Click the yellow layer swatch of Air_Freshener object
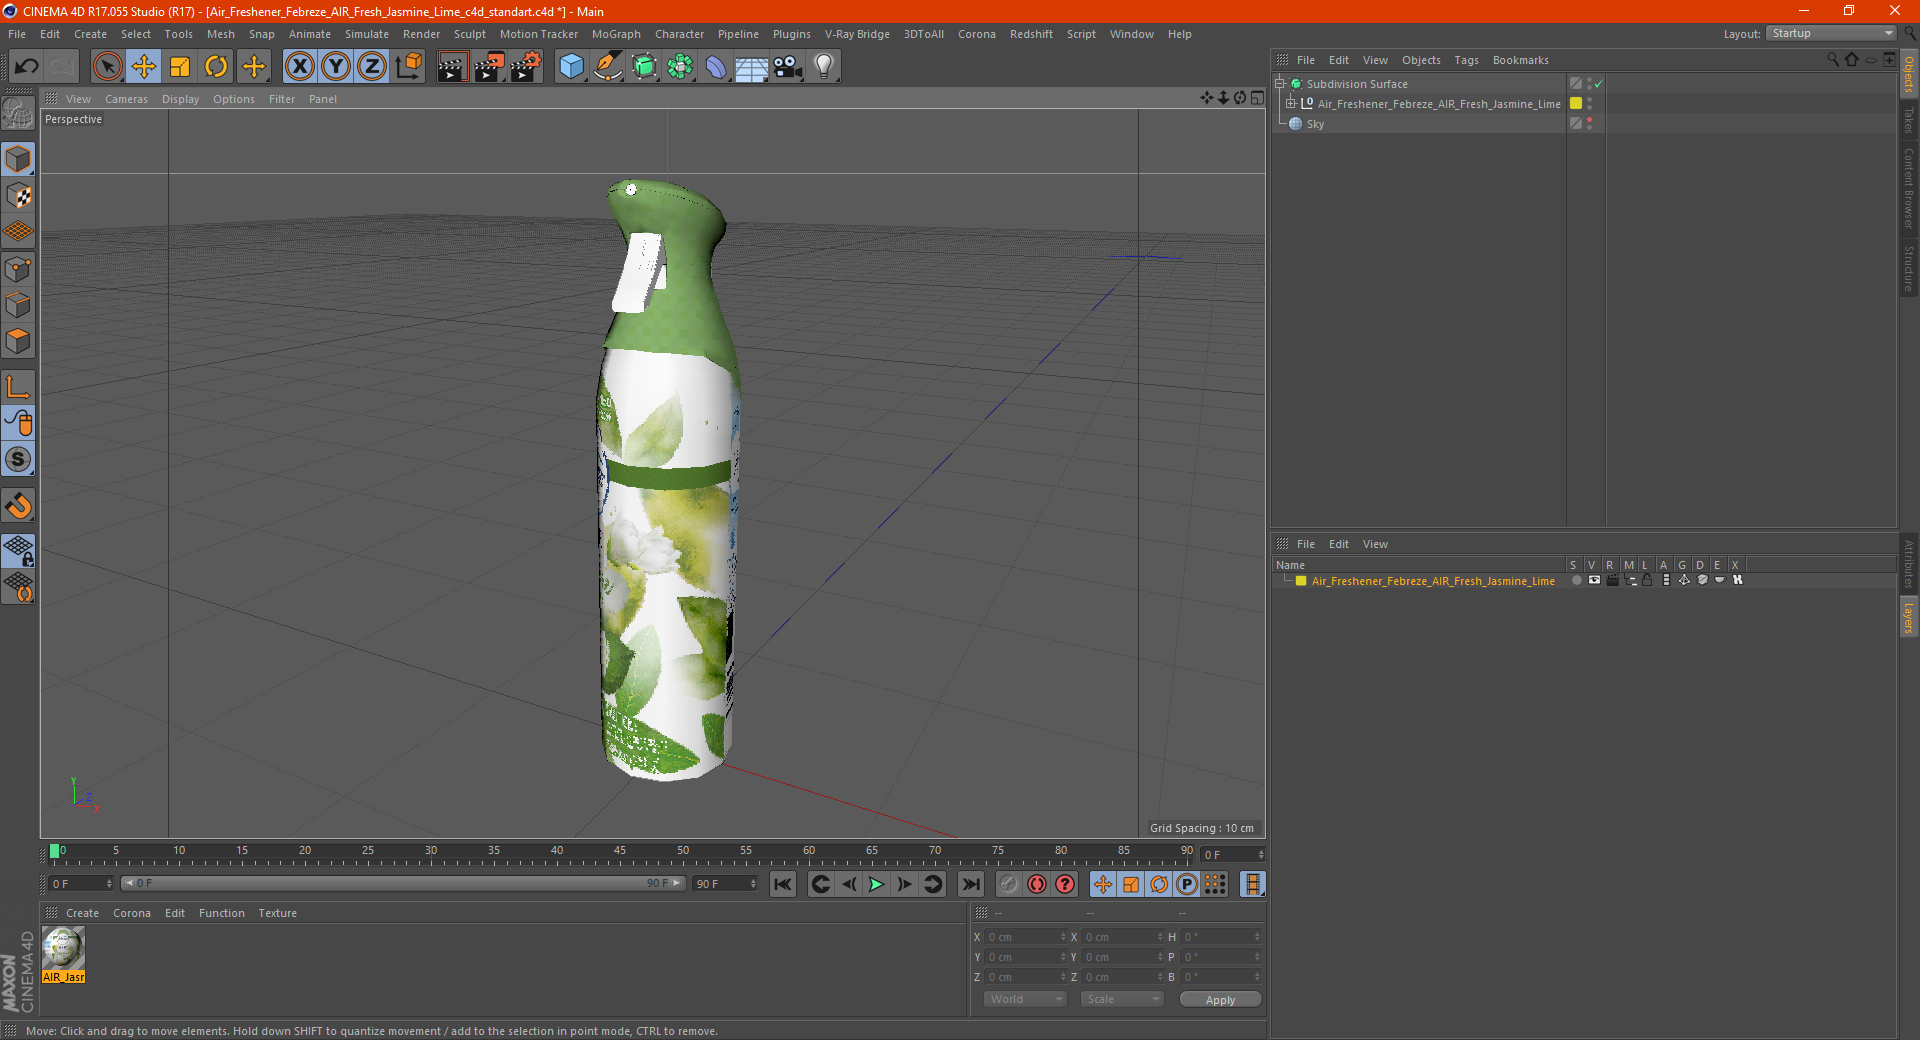The width and height of the screenshot is (1920, 1040). 1576,104
